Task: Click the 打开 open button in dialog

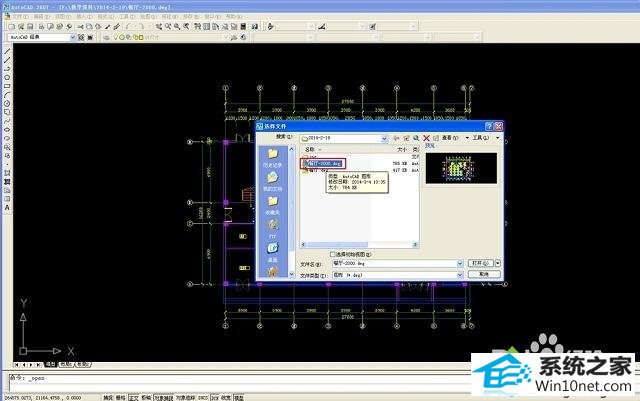Action: [480, 263]
